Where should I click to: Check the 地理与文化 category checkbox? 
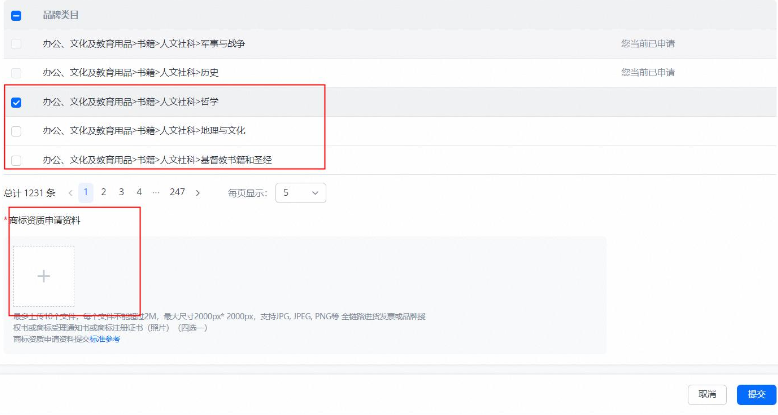coord(16,131)
